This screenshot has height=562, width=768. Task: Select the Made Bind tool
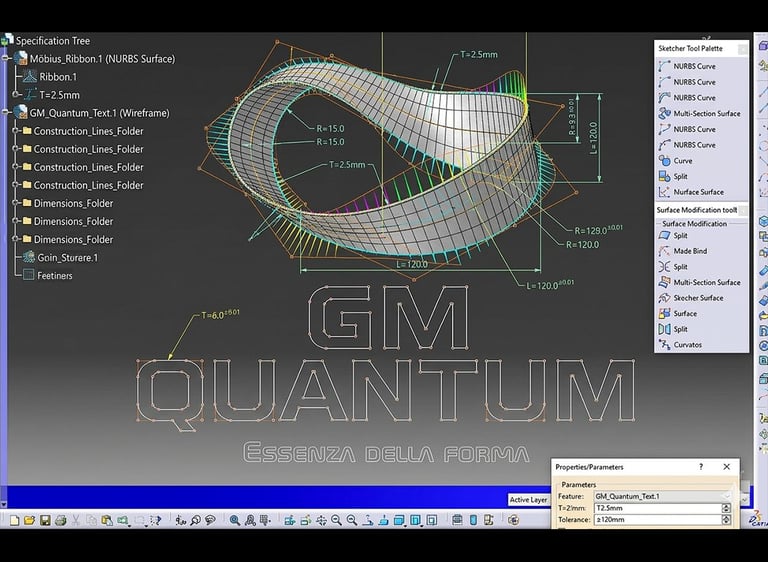[x=683, y=251]
